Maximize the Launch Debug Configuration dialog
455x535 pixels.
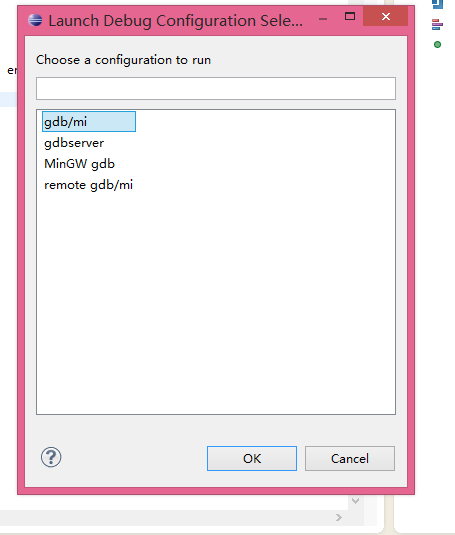point(350,16)
